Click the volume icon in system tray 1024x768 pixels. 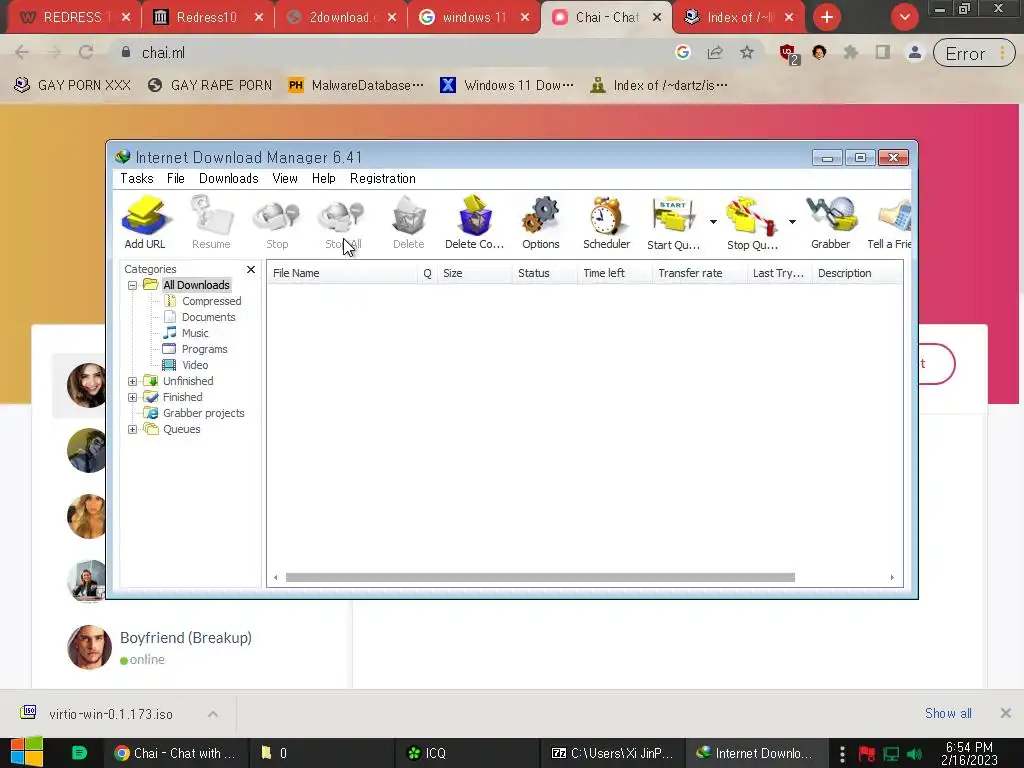click(x=915, y=754)
